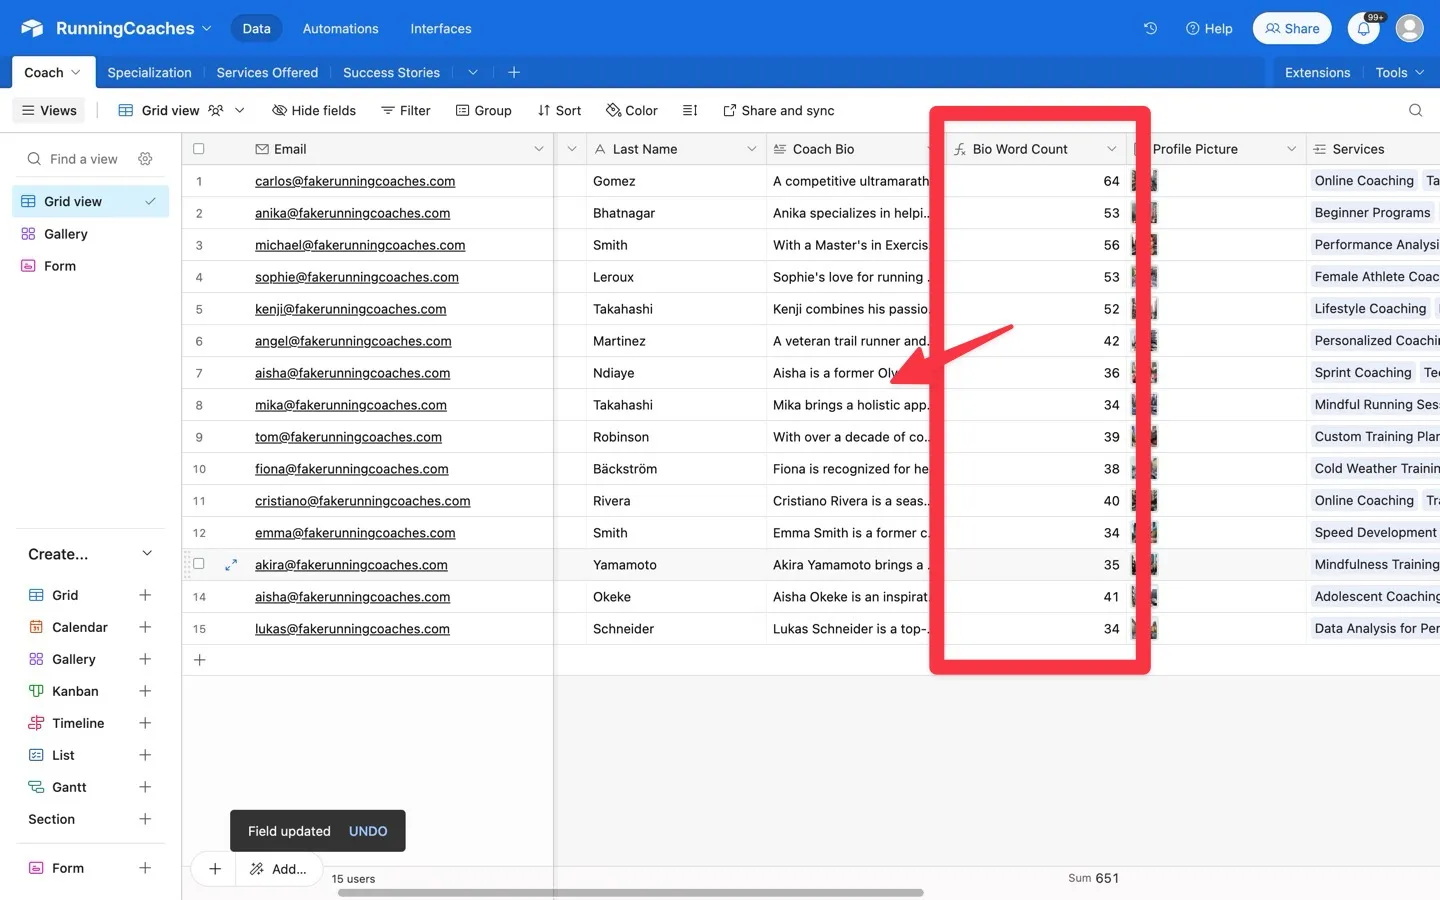Open the Color settings
Viewport: 1440px width, 900px height.
click(x=631, y=110)
